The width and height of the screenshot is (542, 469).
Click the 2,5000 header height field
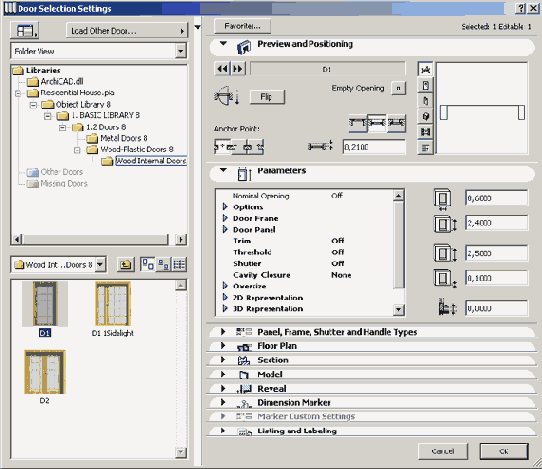(496, 253)
